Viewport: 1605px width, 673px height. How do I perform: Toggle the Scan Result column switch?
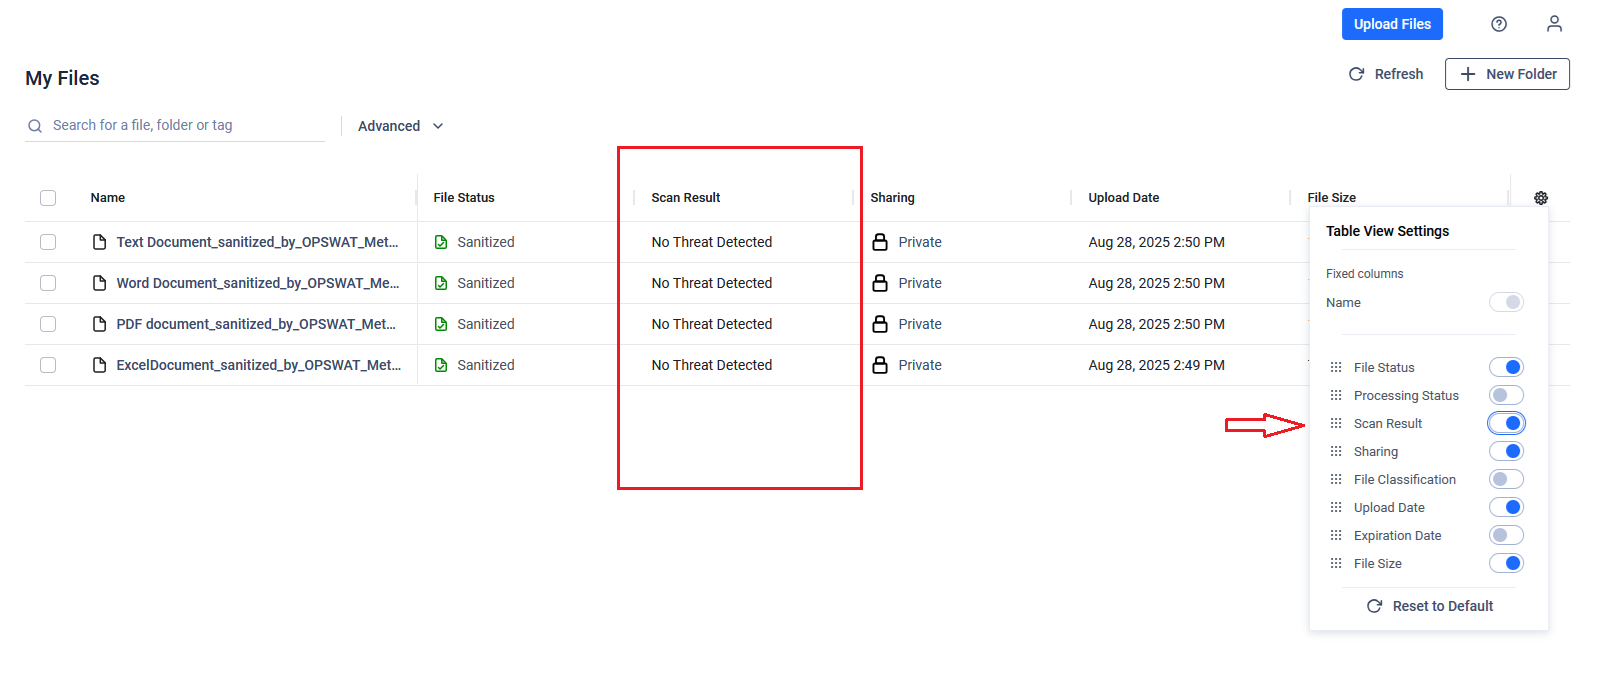tap(1506, 423)
